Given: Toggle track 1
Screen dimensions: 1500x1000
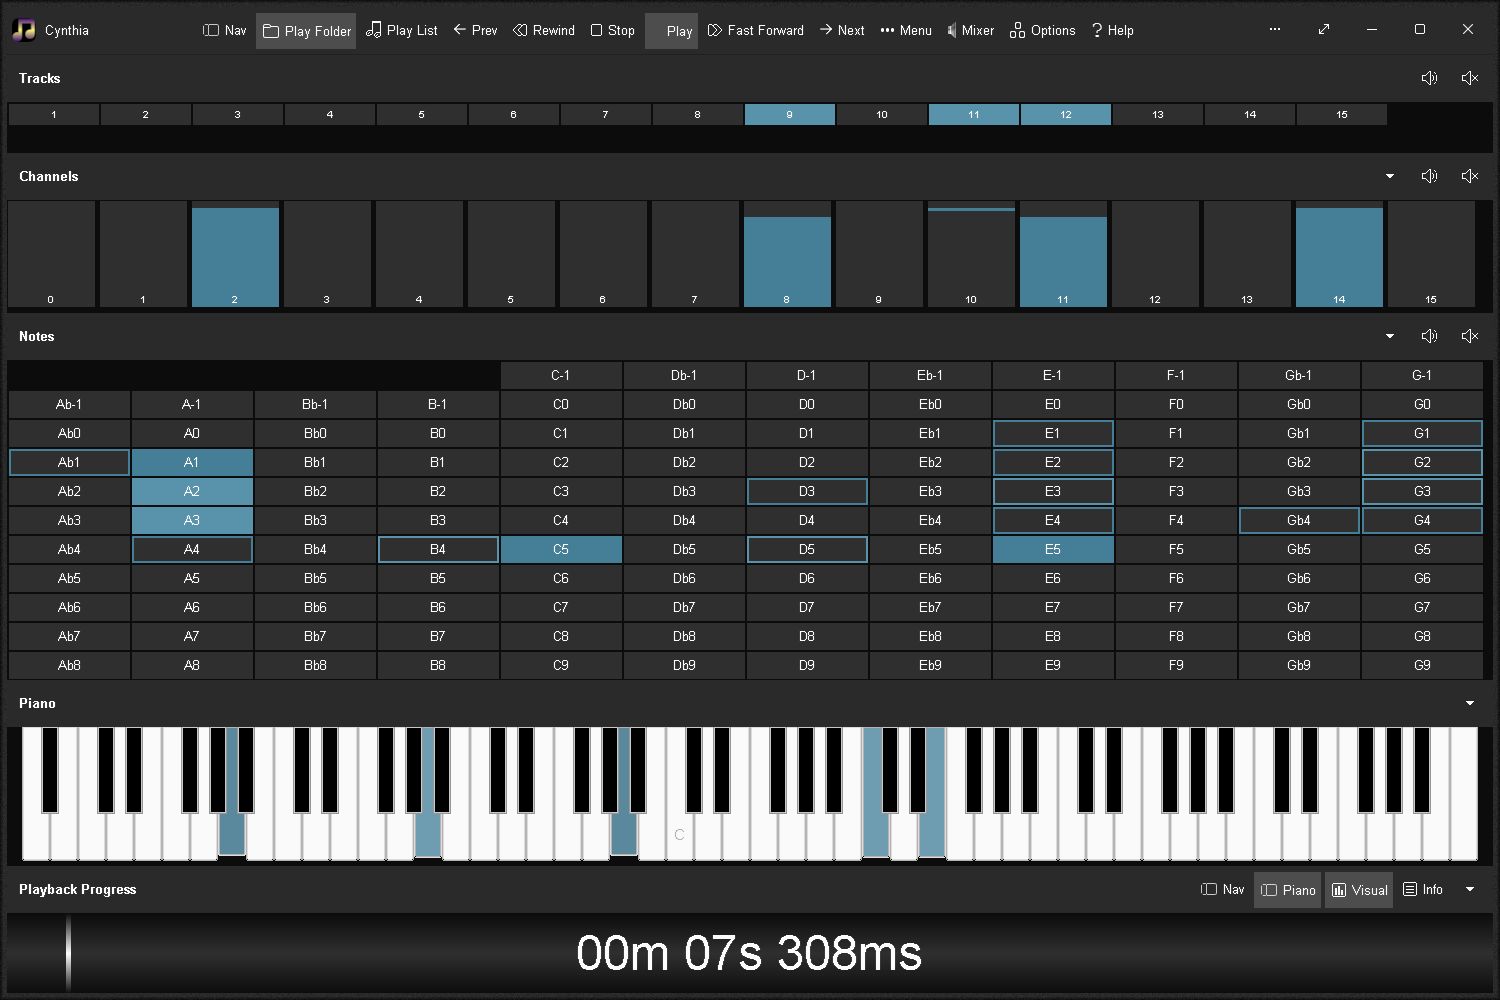Looking at the screenshot, I should coord(54,114).
